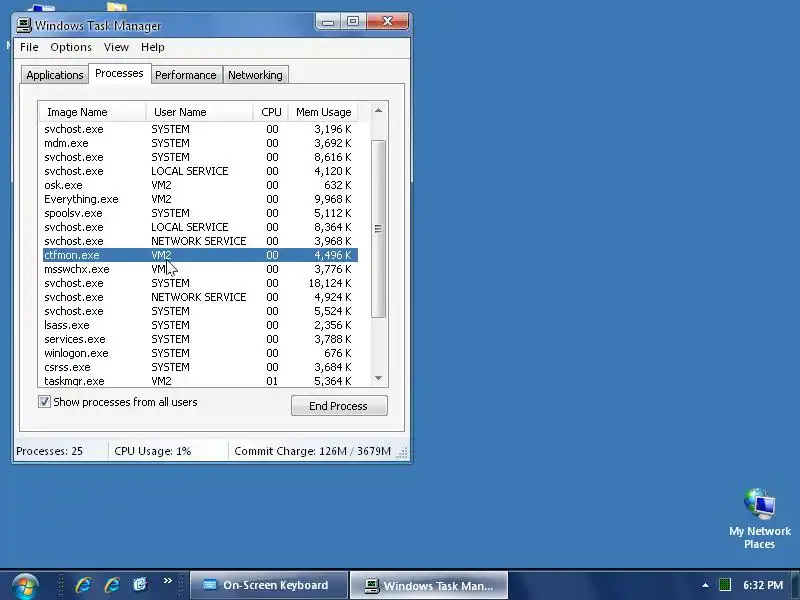Sort by User Name column header
The height and width of the screenshot is (600, 800).
(x=199, y=112)
